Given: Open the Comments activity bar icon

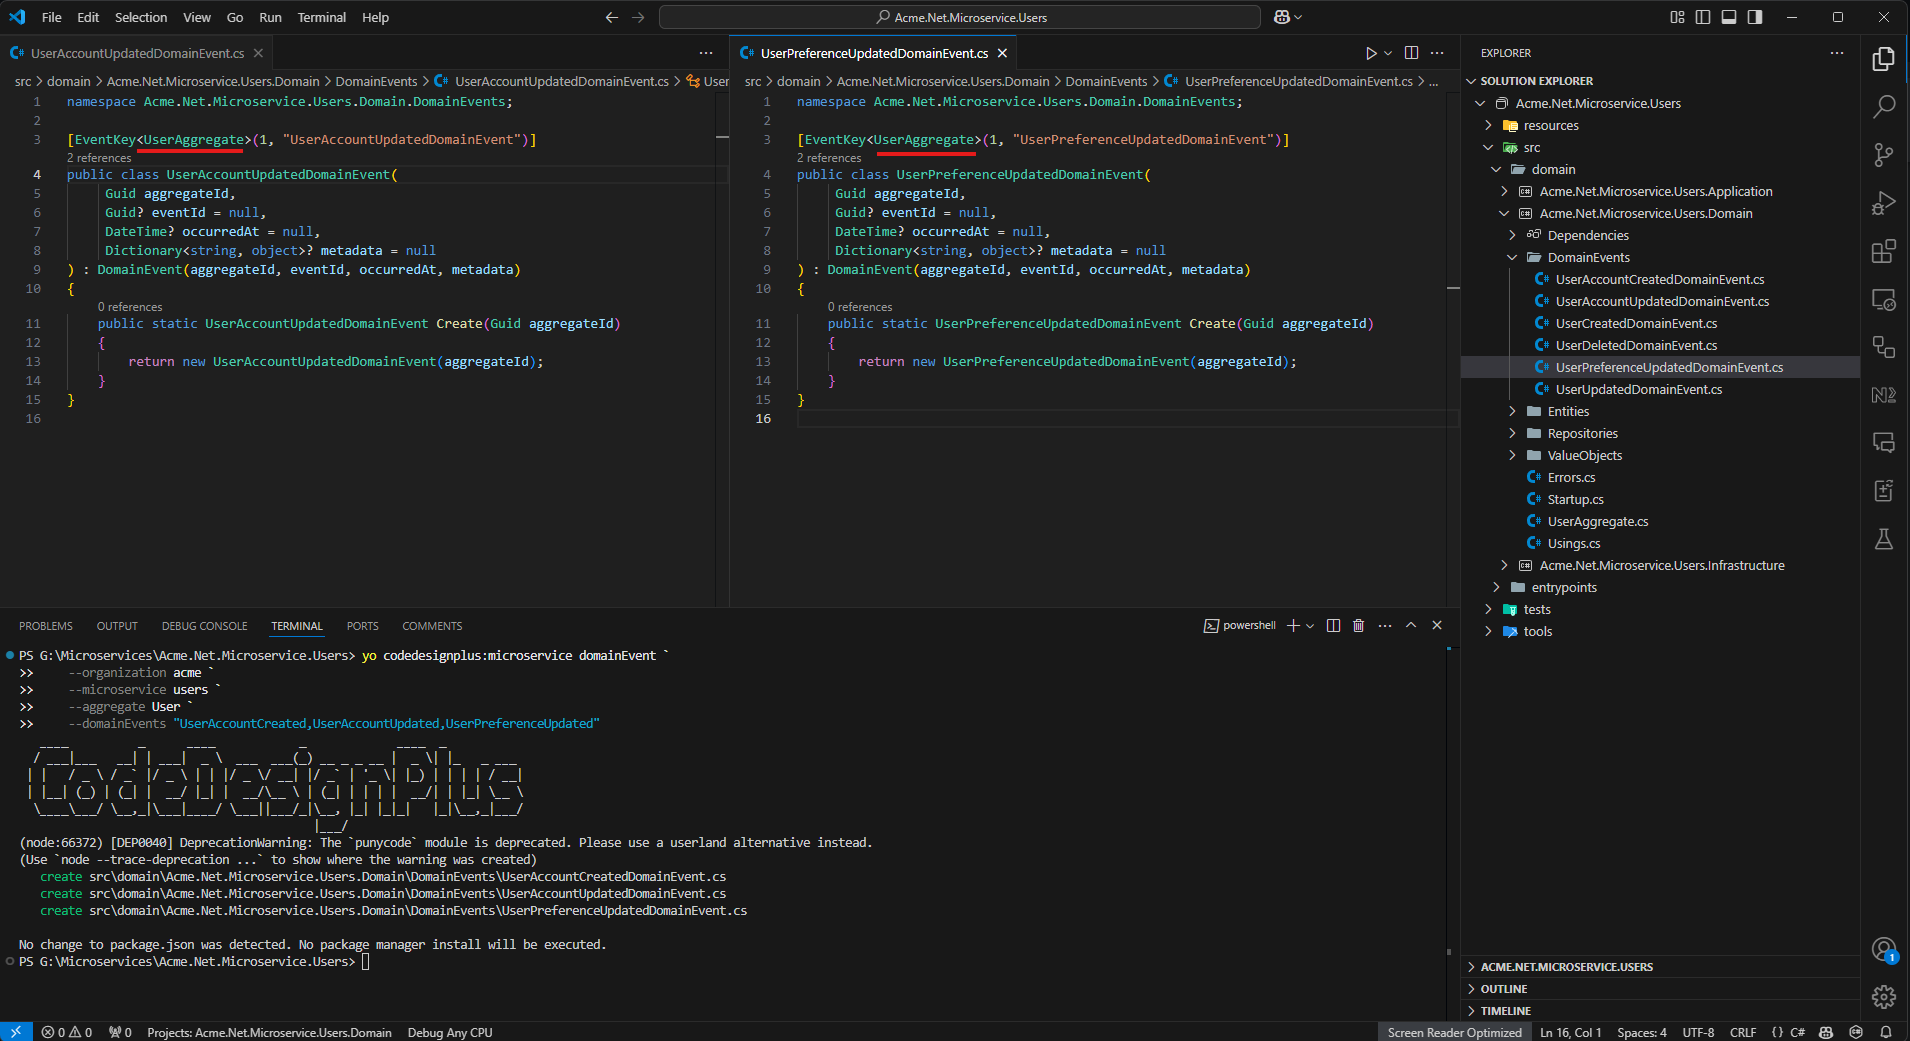Looking at the screenshot, I should 1884,443.
